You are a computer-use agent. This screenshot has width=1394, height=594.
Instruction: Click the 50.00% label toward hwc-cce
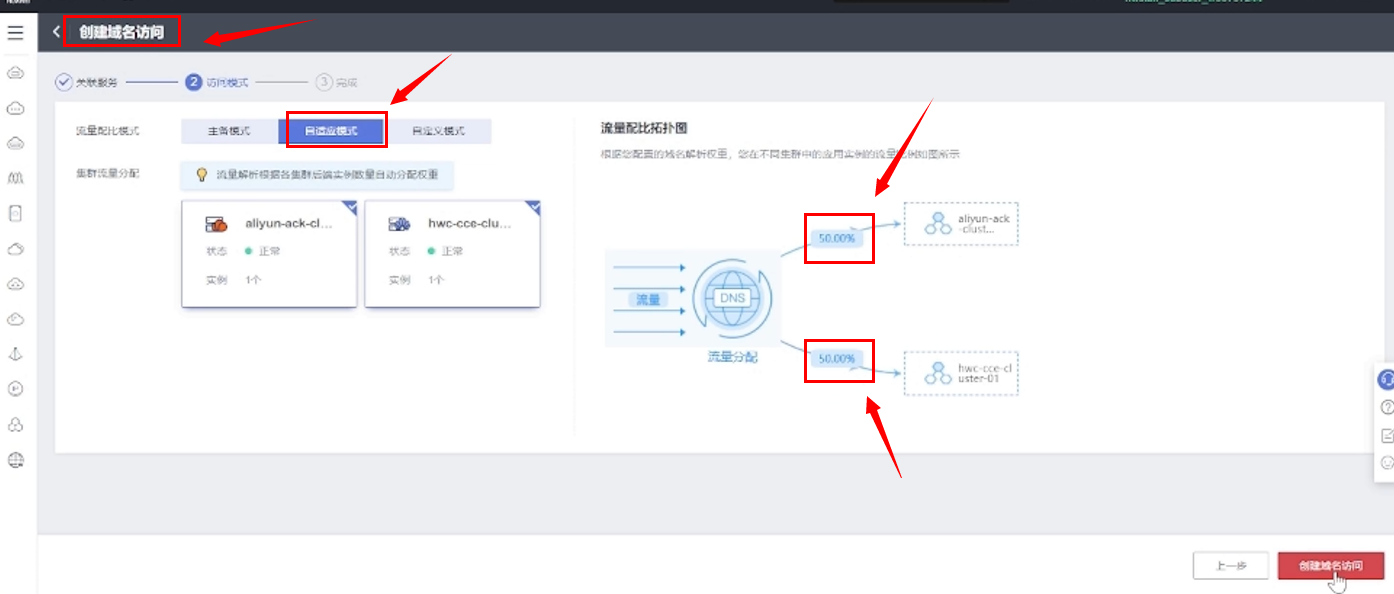click(837, 358)
